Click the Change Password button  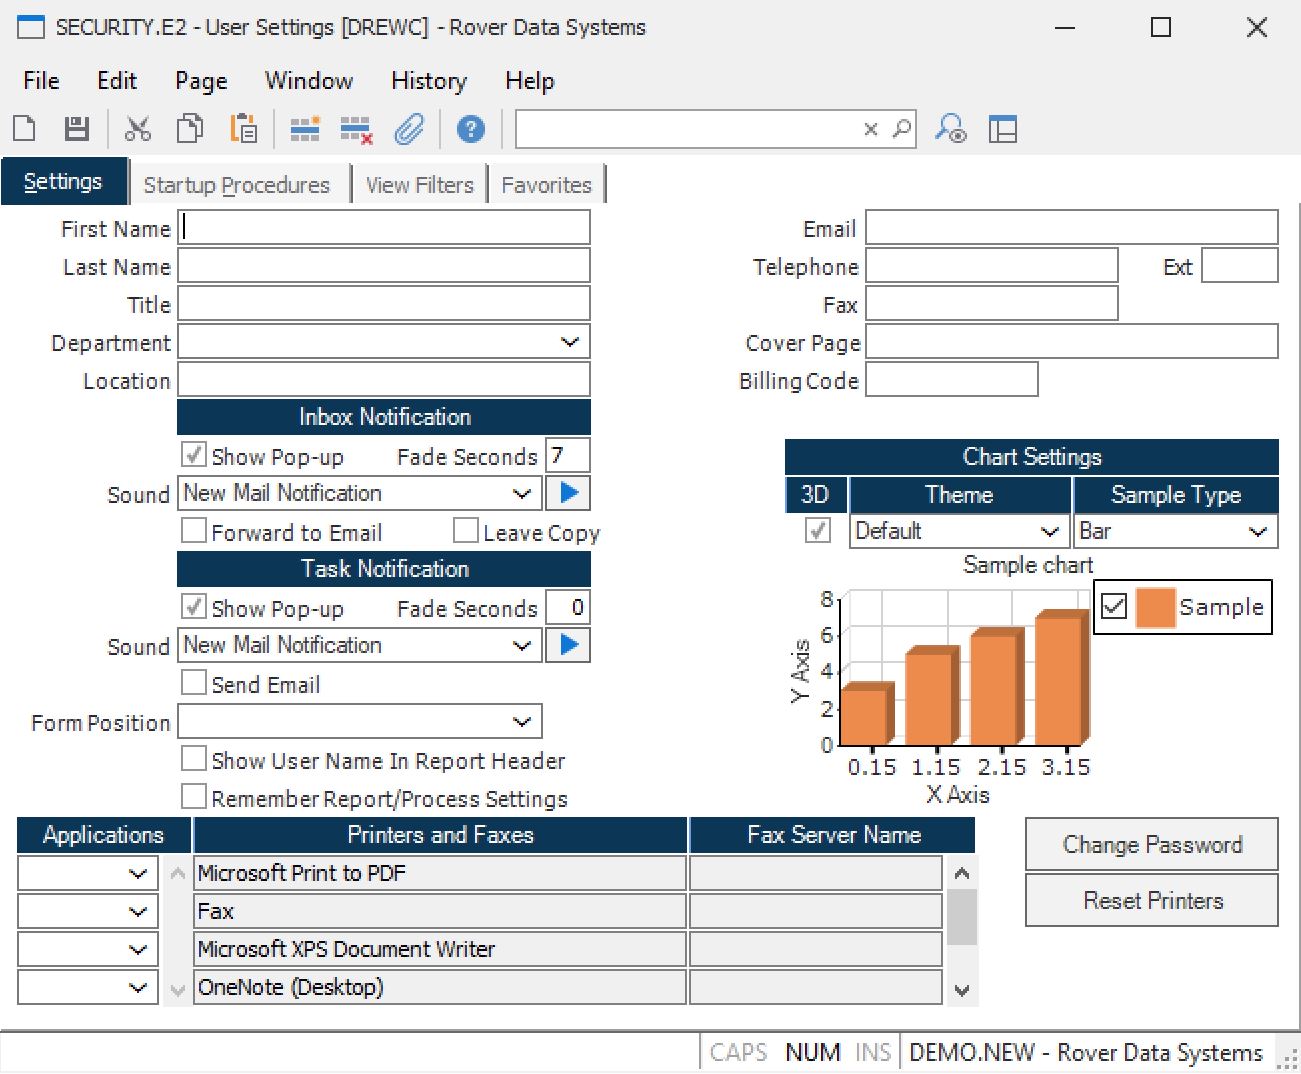[x=1151, y=845]
